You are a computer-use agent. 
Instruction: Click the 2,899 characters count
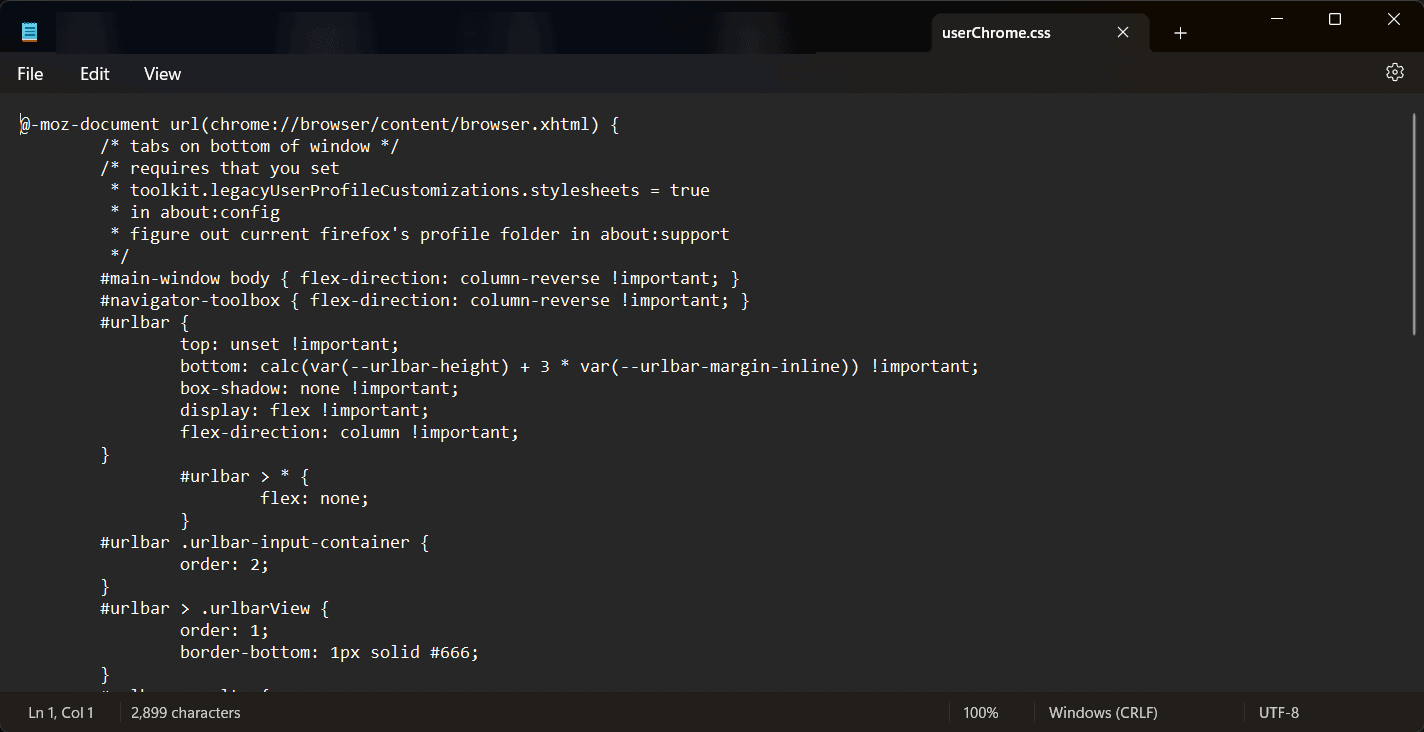pyautogui.click(x=186, y=713)
